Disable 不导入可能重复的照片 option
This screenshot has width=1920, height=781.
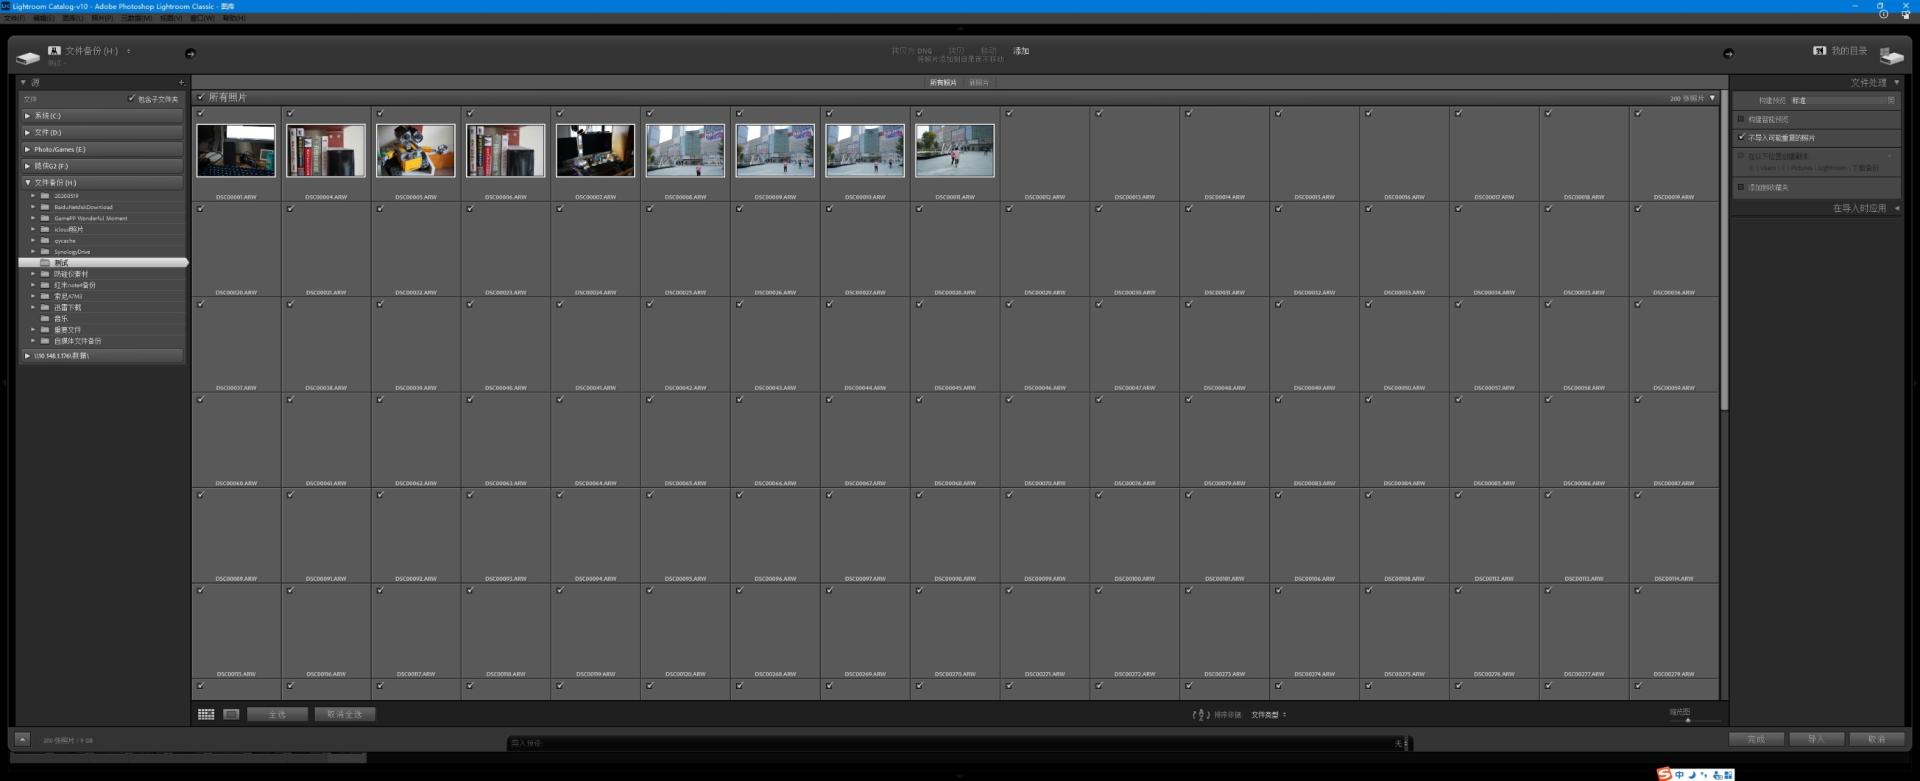coord(1741,137)
